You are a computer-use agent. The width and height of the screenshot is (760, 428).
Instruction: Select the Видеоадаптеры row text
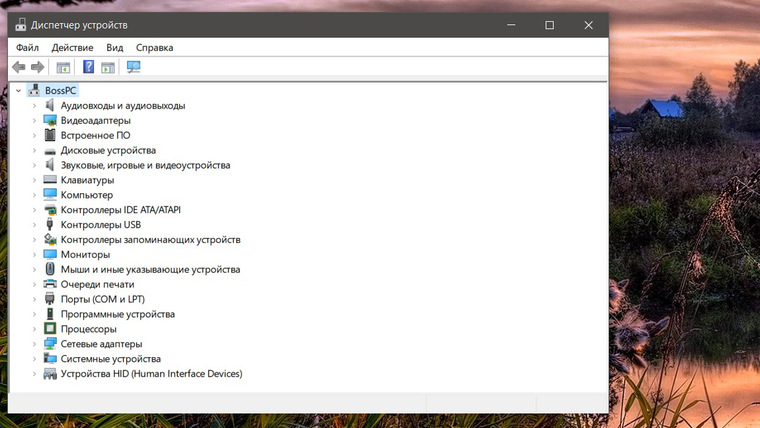coord(95,120)
